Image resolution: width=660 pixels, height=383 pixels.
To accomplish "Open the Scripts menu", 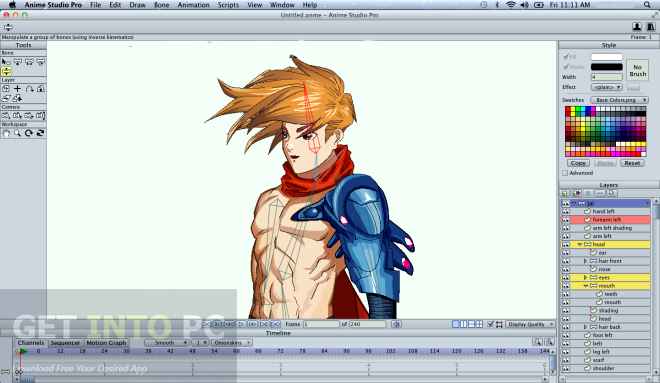I will (x=228, y=5).
